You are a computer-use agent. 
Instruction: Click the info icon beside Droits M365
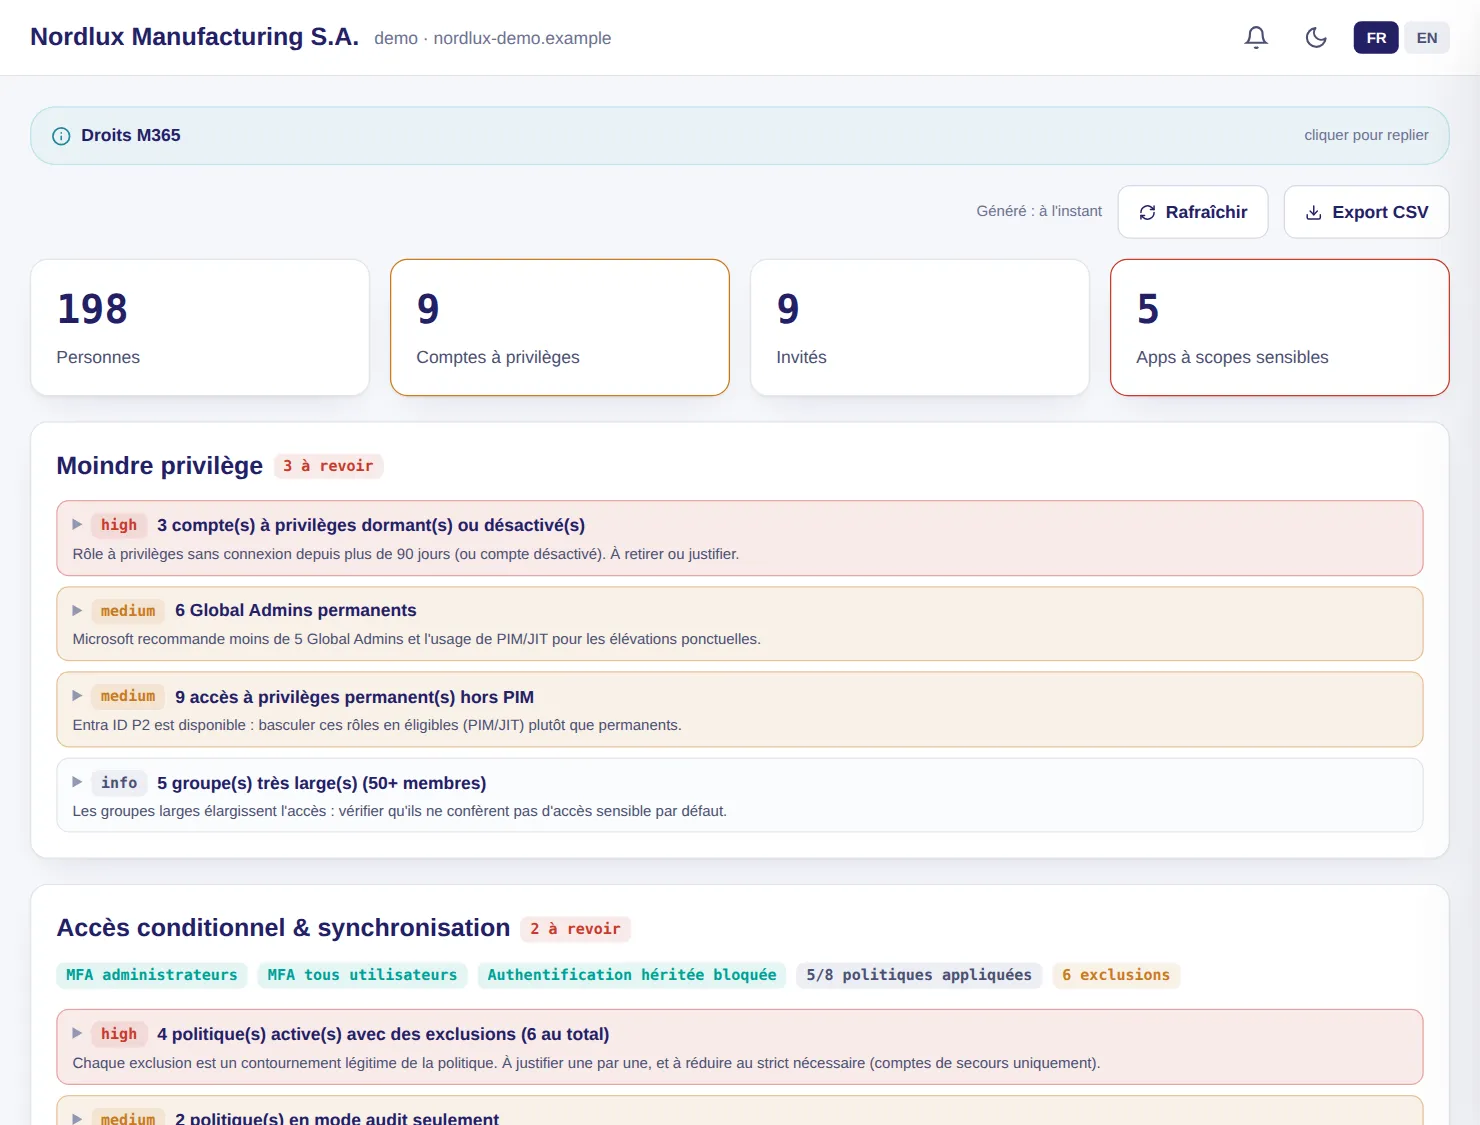click(x=61, y=136)
